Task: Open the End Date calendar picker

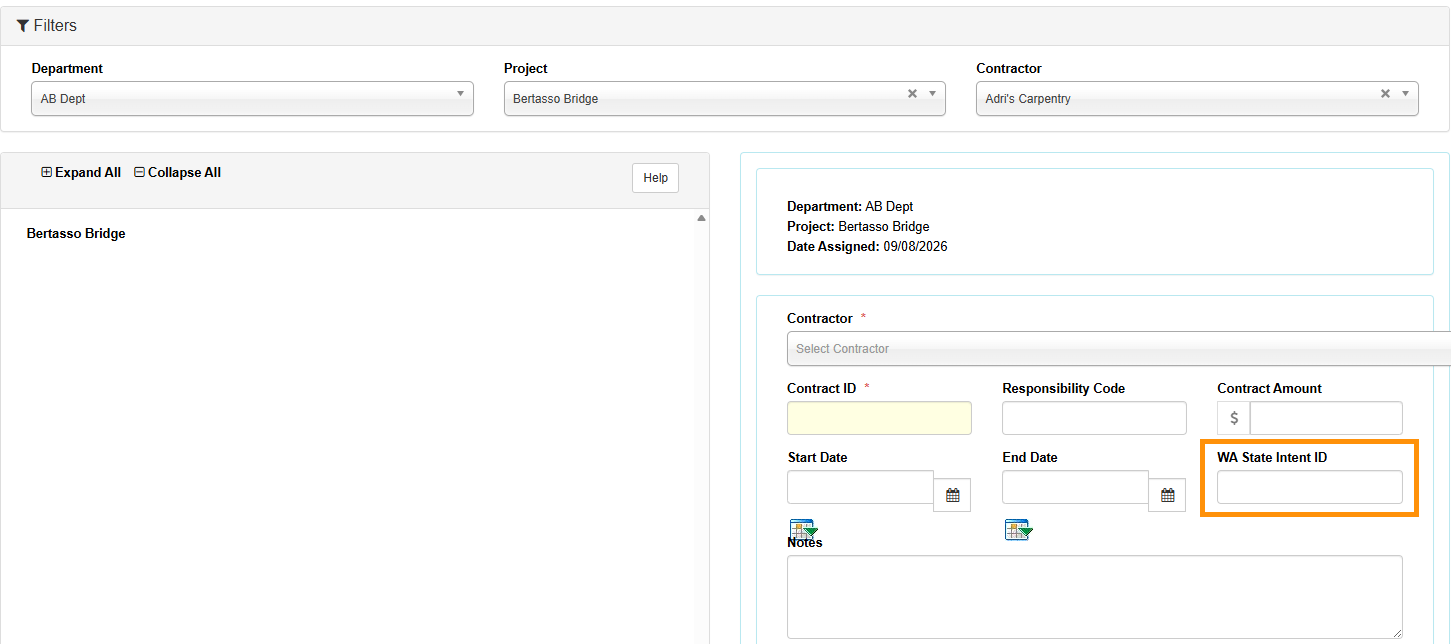Action: (x=1168, y=494)
